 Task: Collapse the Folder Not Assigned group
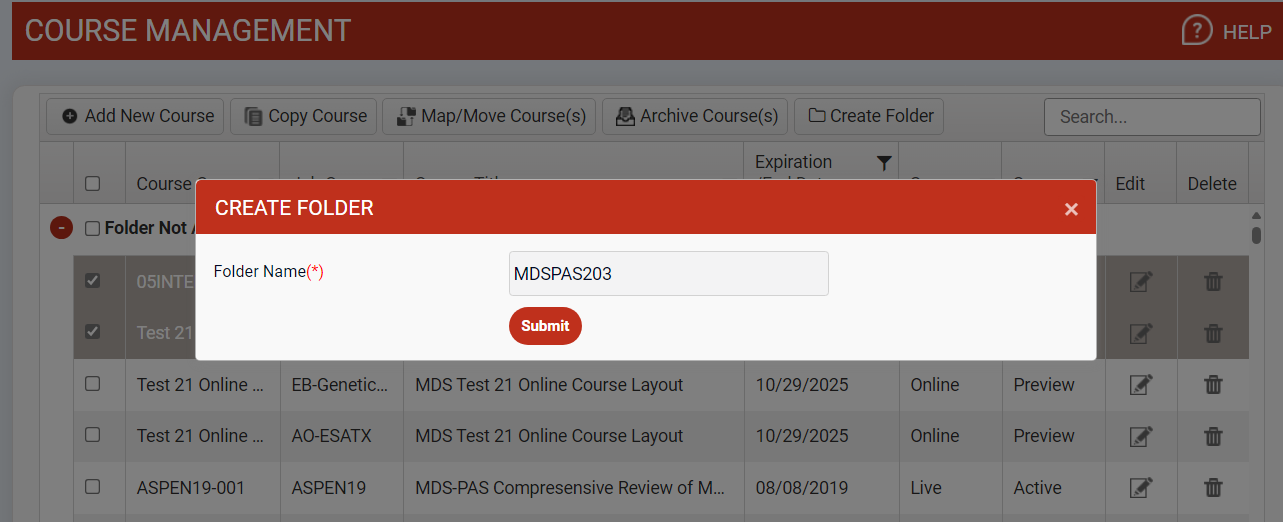61,228
